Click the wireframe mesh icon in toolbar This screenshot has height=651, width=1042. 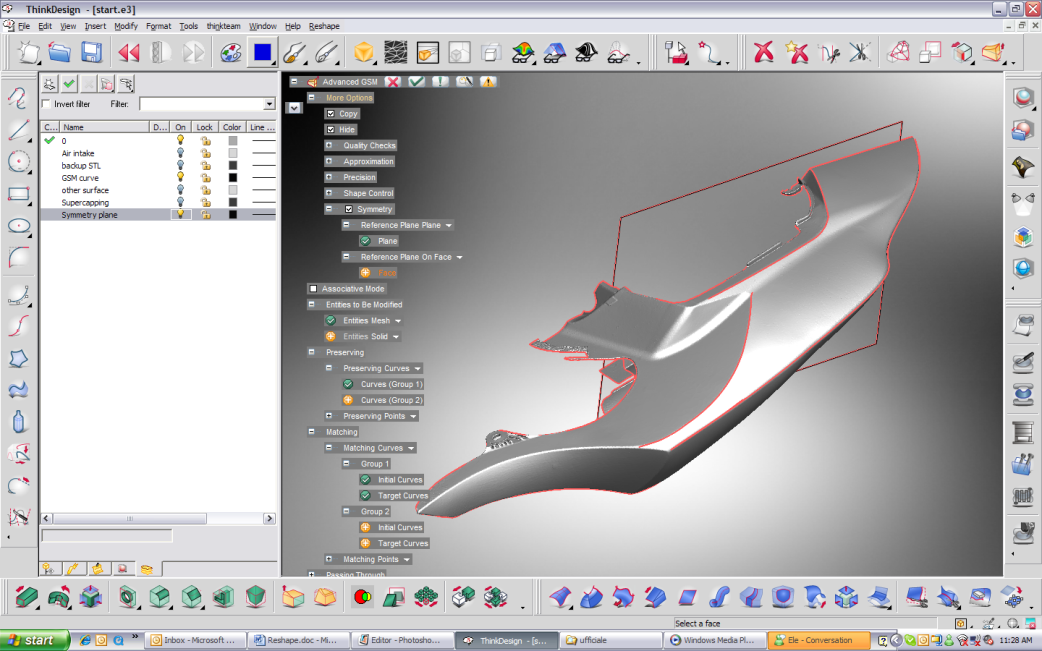tap(396, 52)
